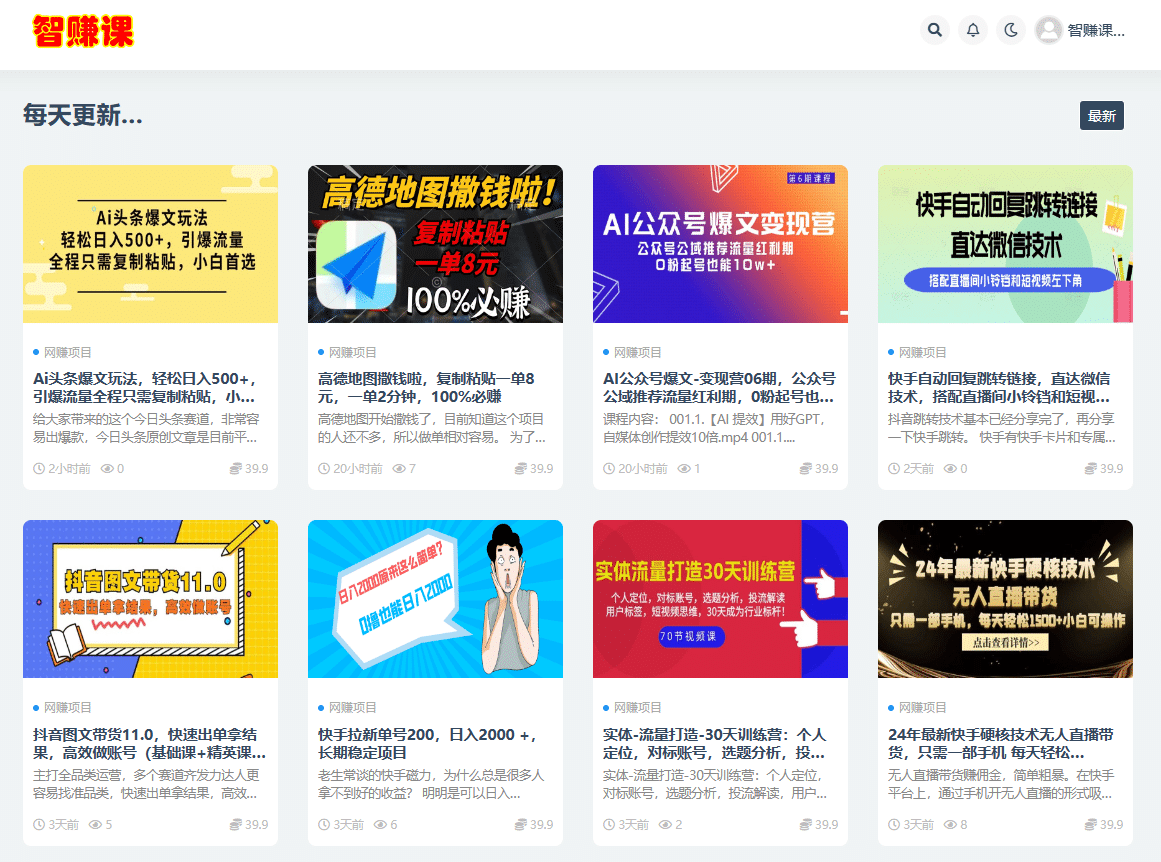Click the AI公众号爆文变现营 cover image

click(x=720, y=243)
